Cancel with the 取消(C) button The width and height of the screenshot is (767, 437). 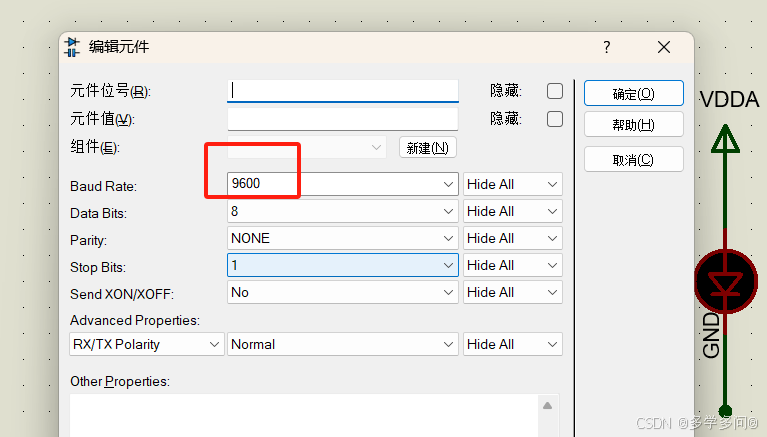point(633,160)
